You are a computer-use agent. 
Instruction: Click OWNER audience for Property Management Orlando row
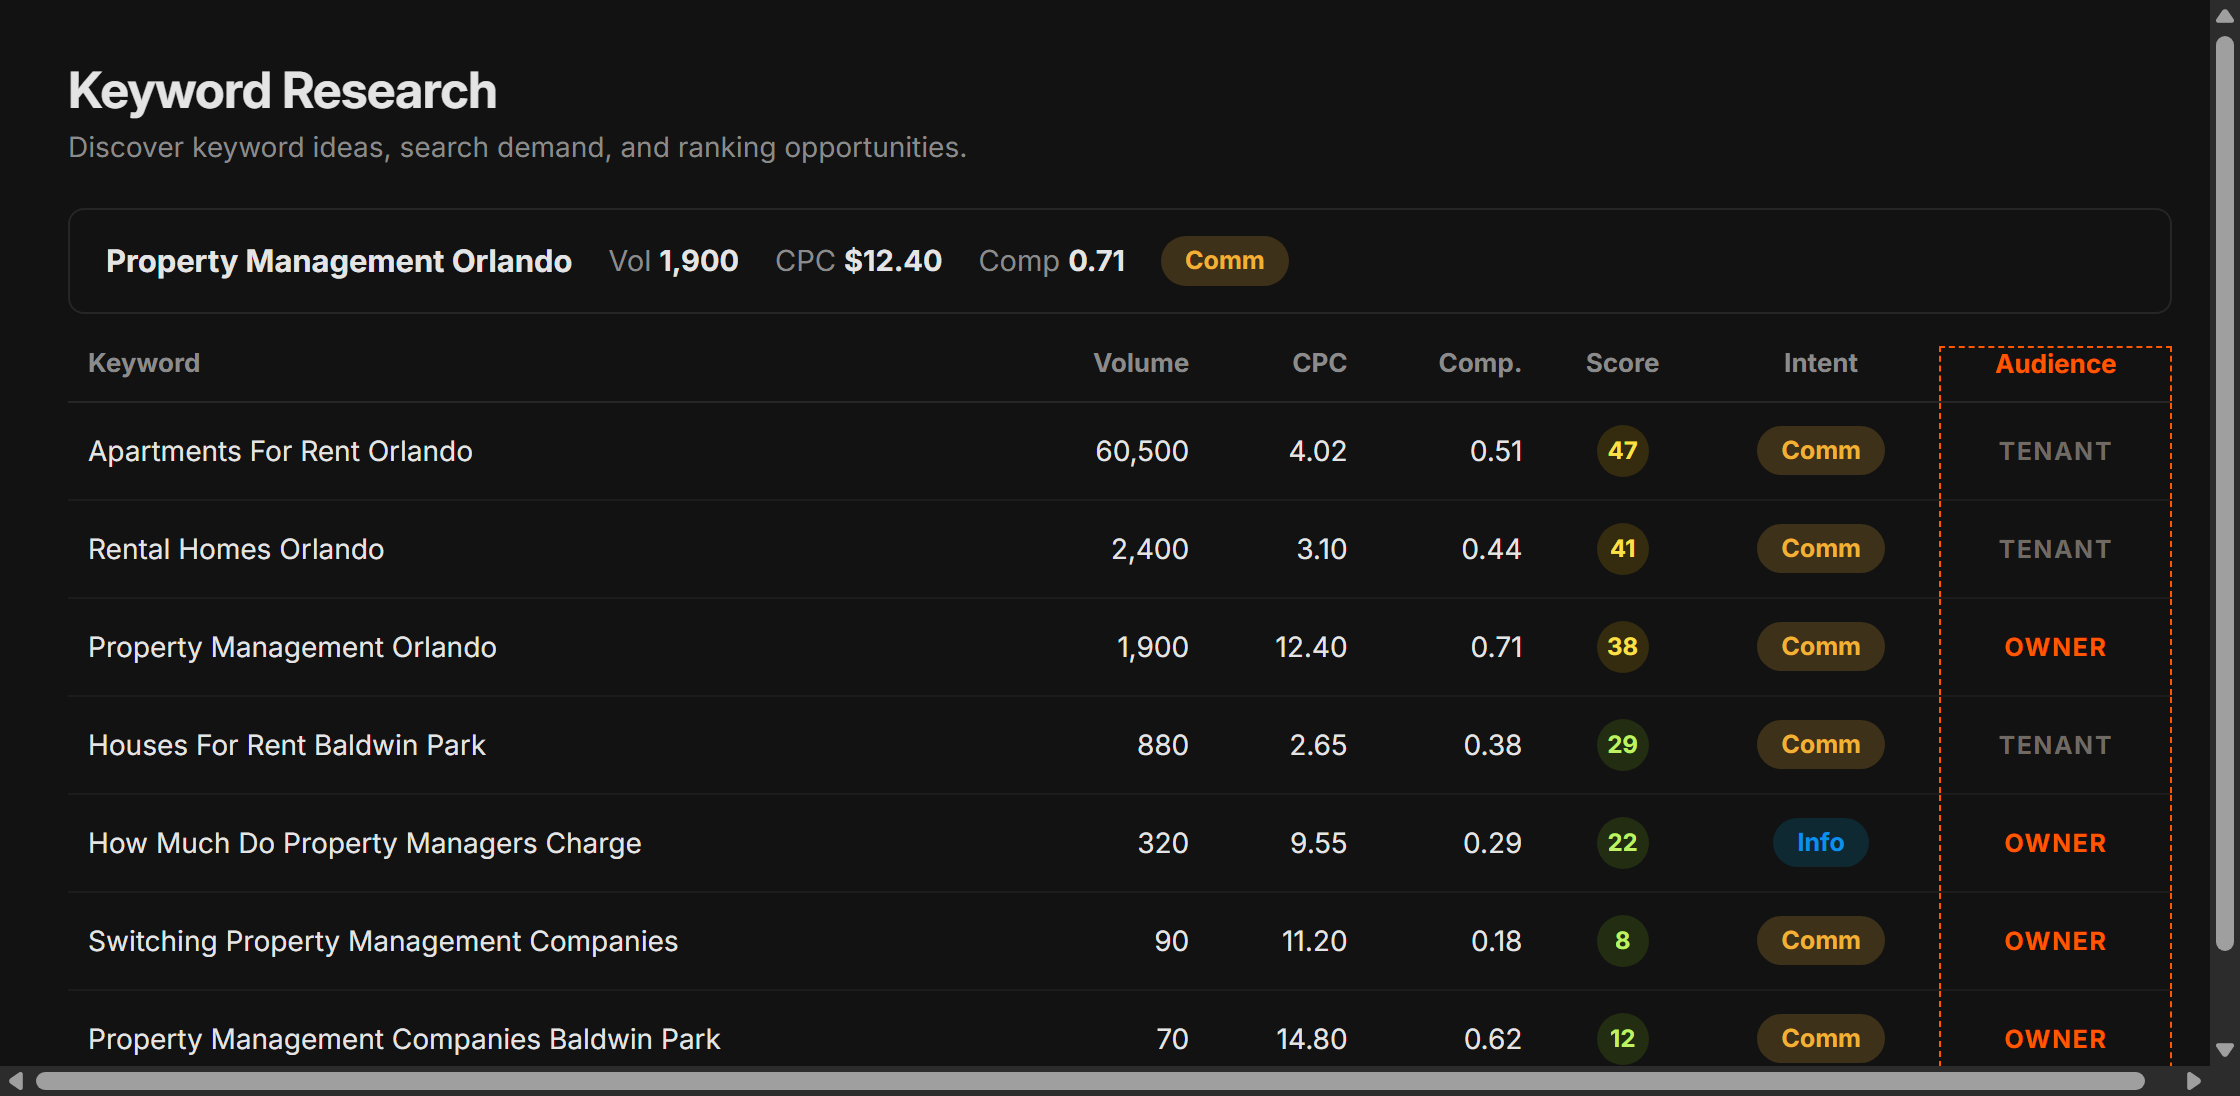[2055, 648]
